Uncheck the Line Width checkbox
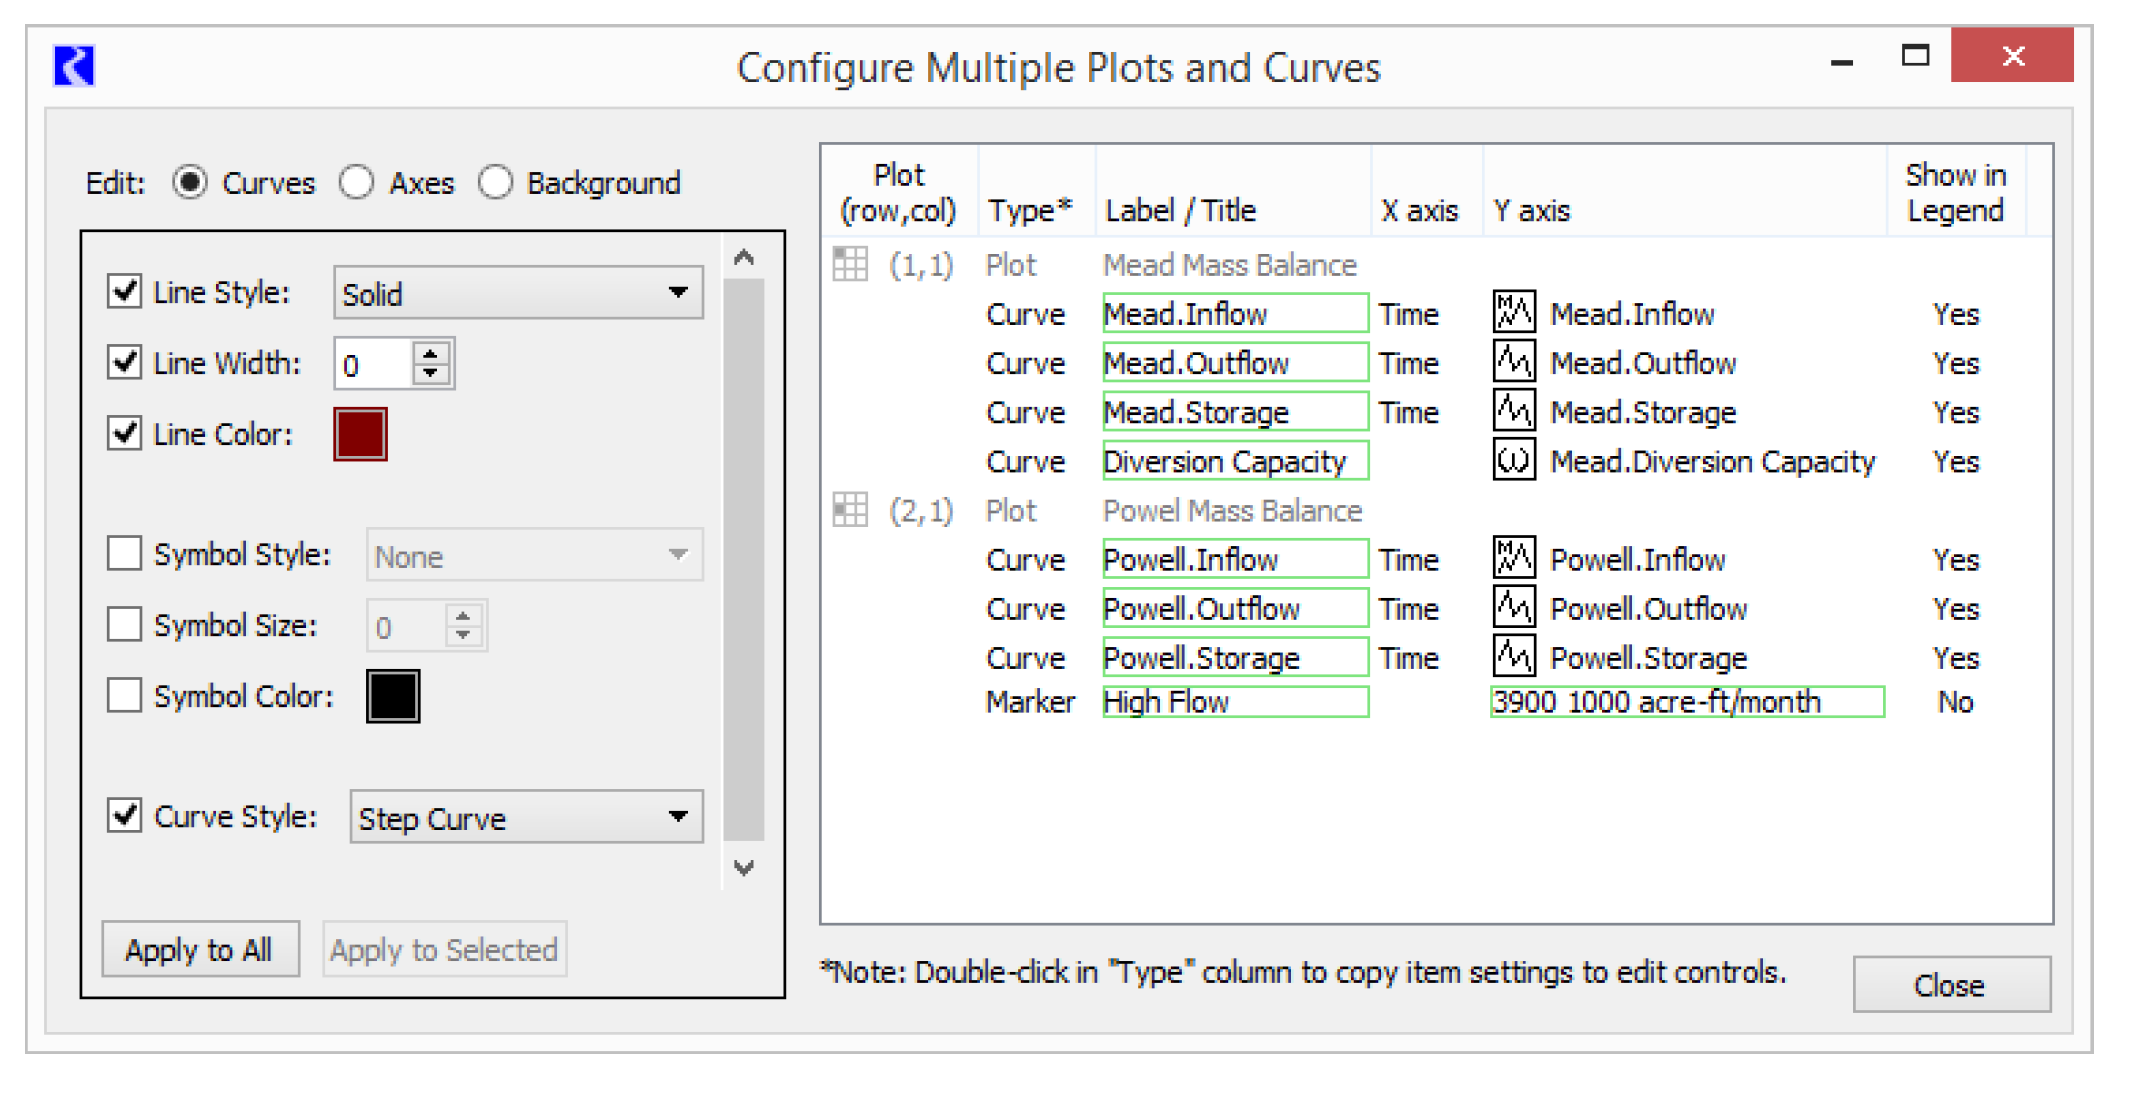Image resolution: width=2129 pixels, height=1100 pixels. click(x=125, y=362)
